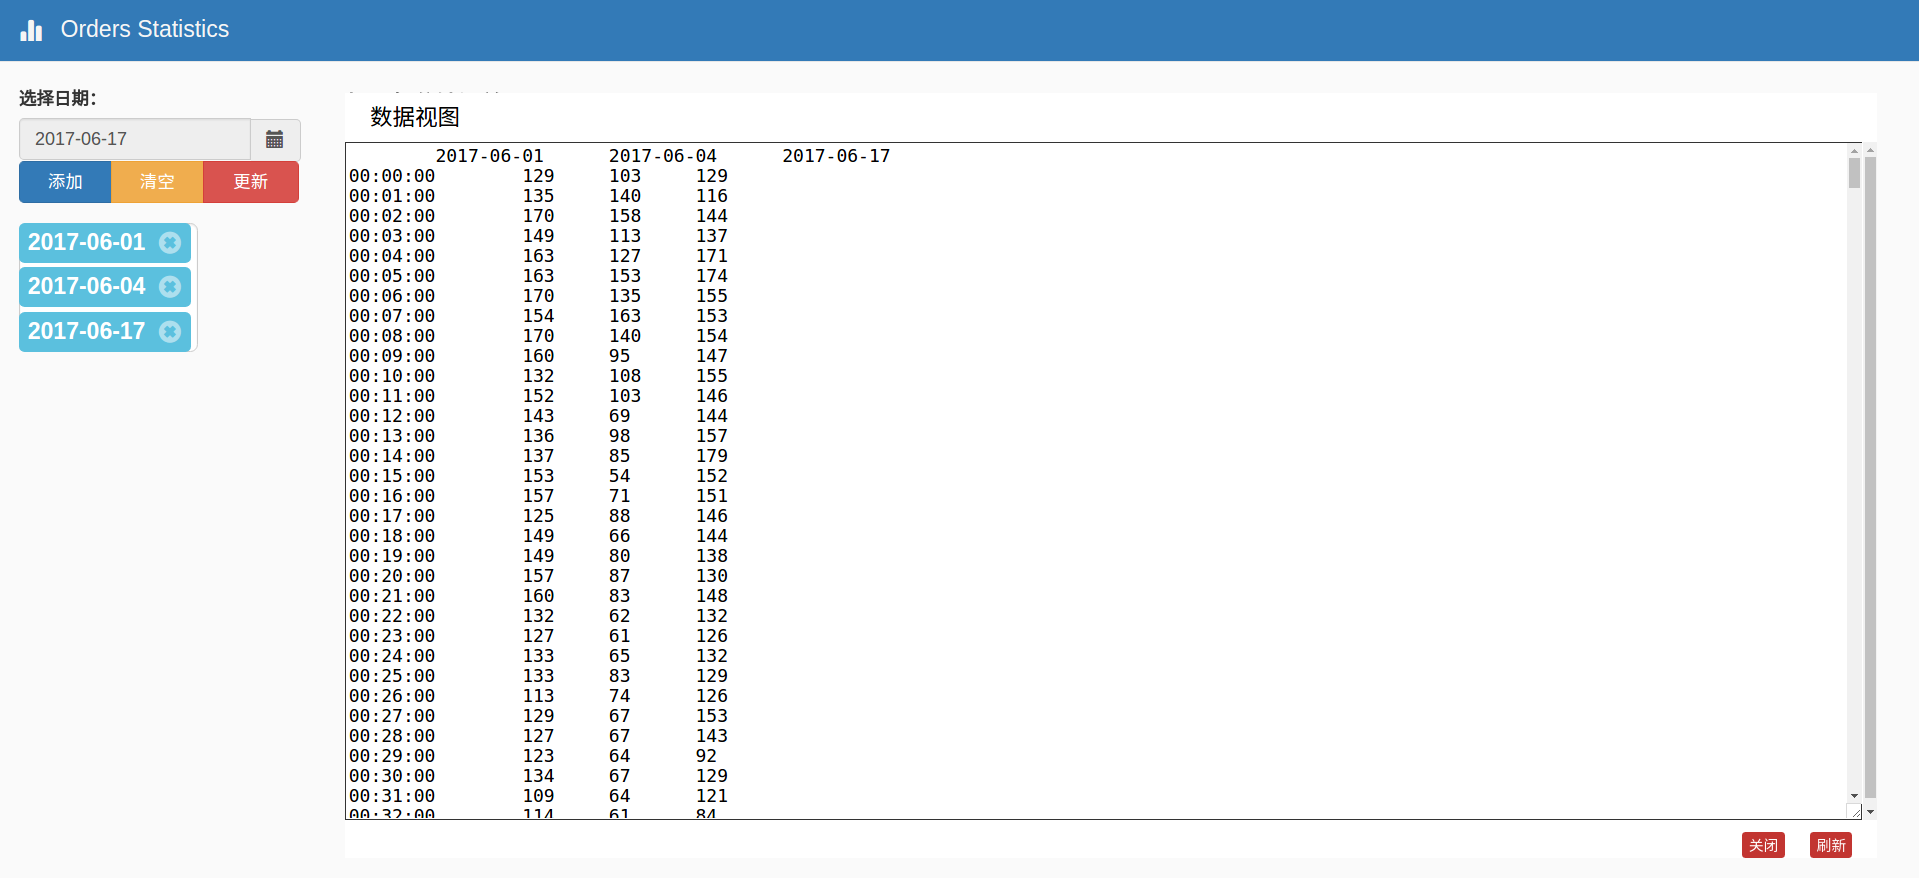Image resolution: width=1919 pixels, height=878 pixels.
Task: Click the data textarea's small scrollbar thumb
Action: (x=1854, y=174)
